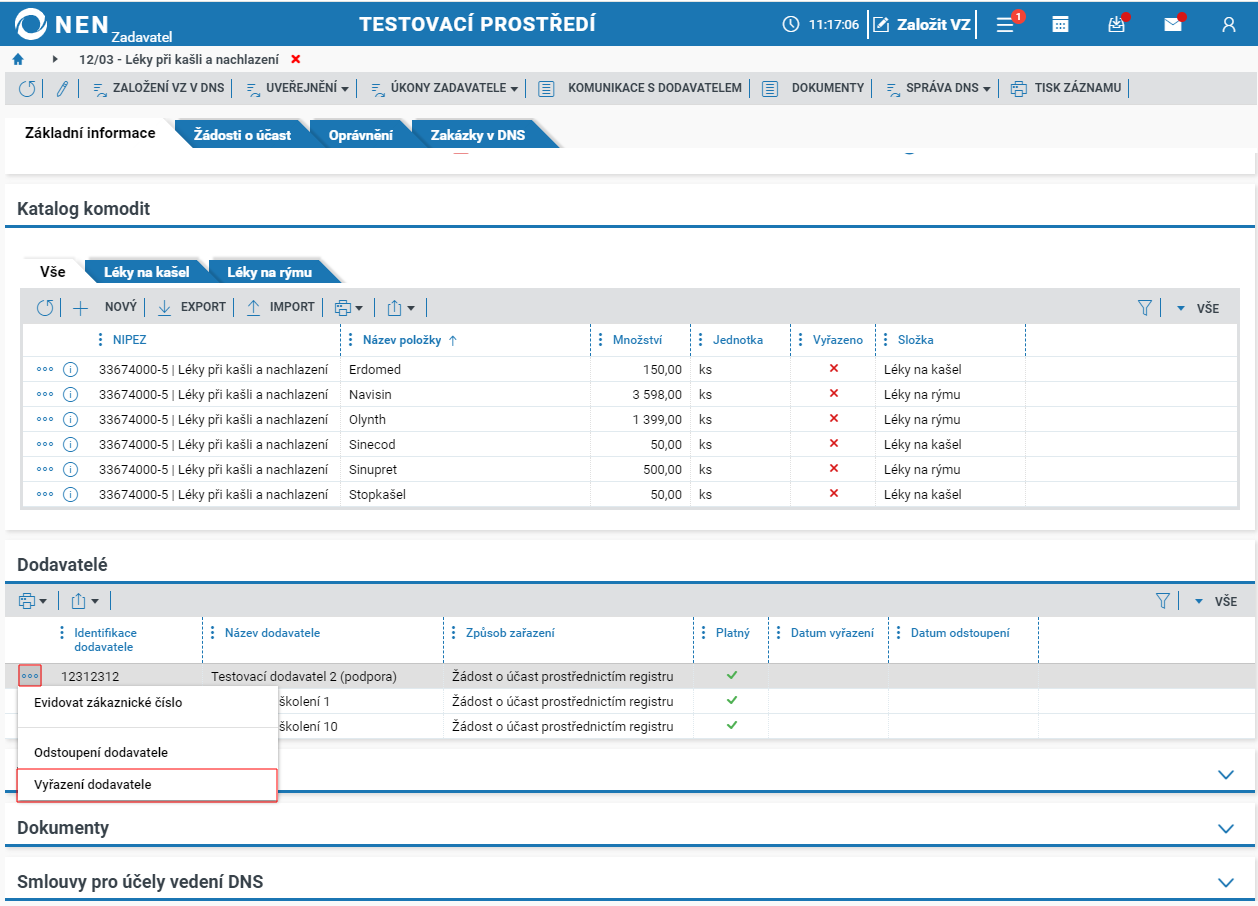Switch to the Zakázky v DNS tab
Image resolution: width=1258 pixels, height=906 pixels.
[477, 134]
